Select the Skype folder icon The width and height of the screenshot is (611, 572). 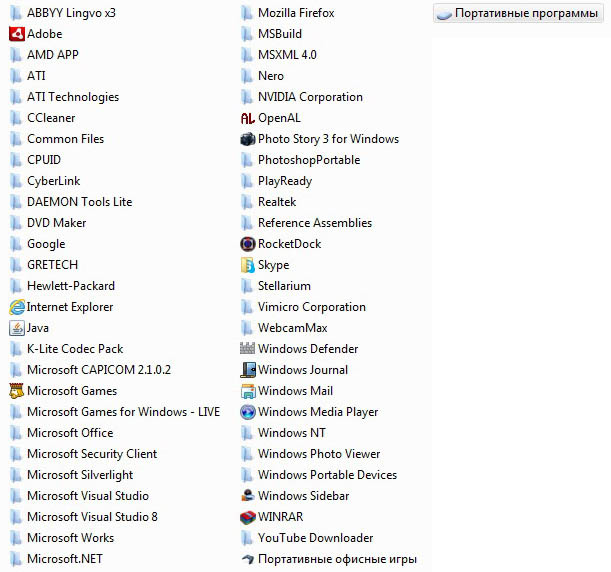[248, 265]
